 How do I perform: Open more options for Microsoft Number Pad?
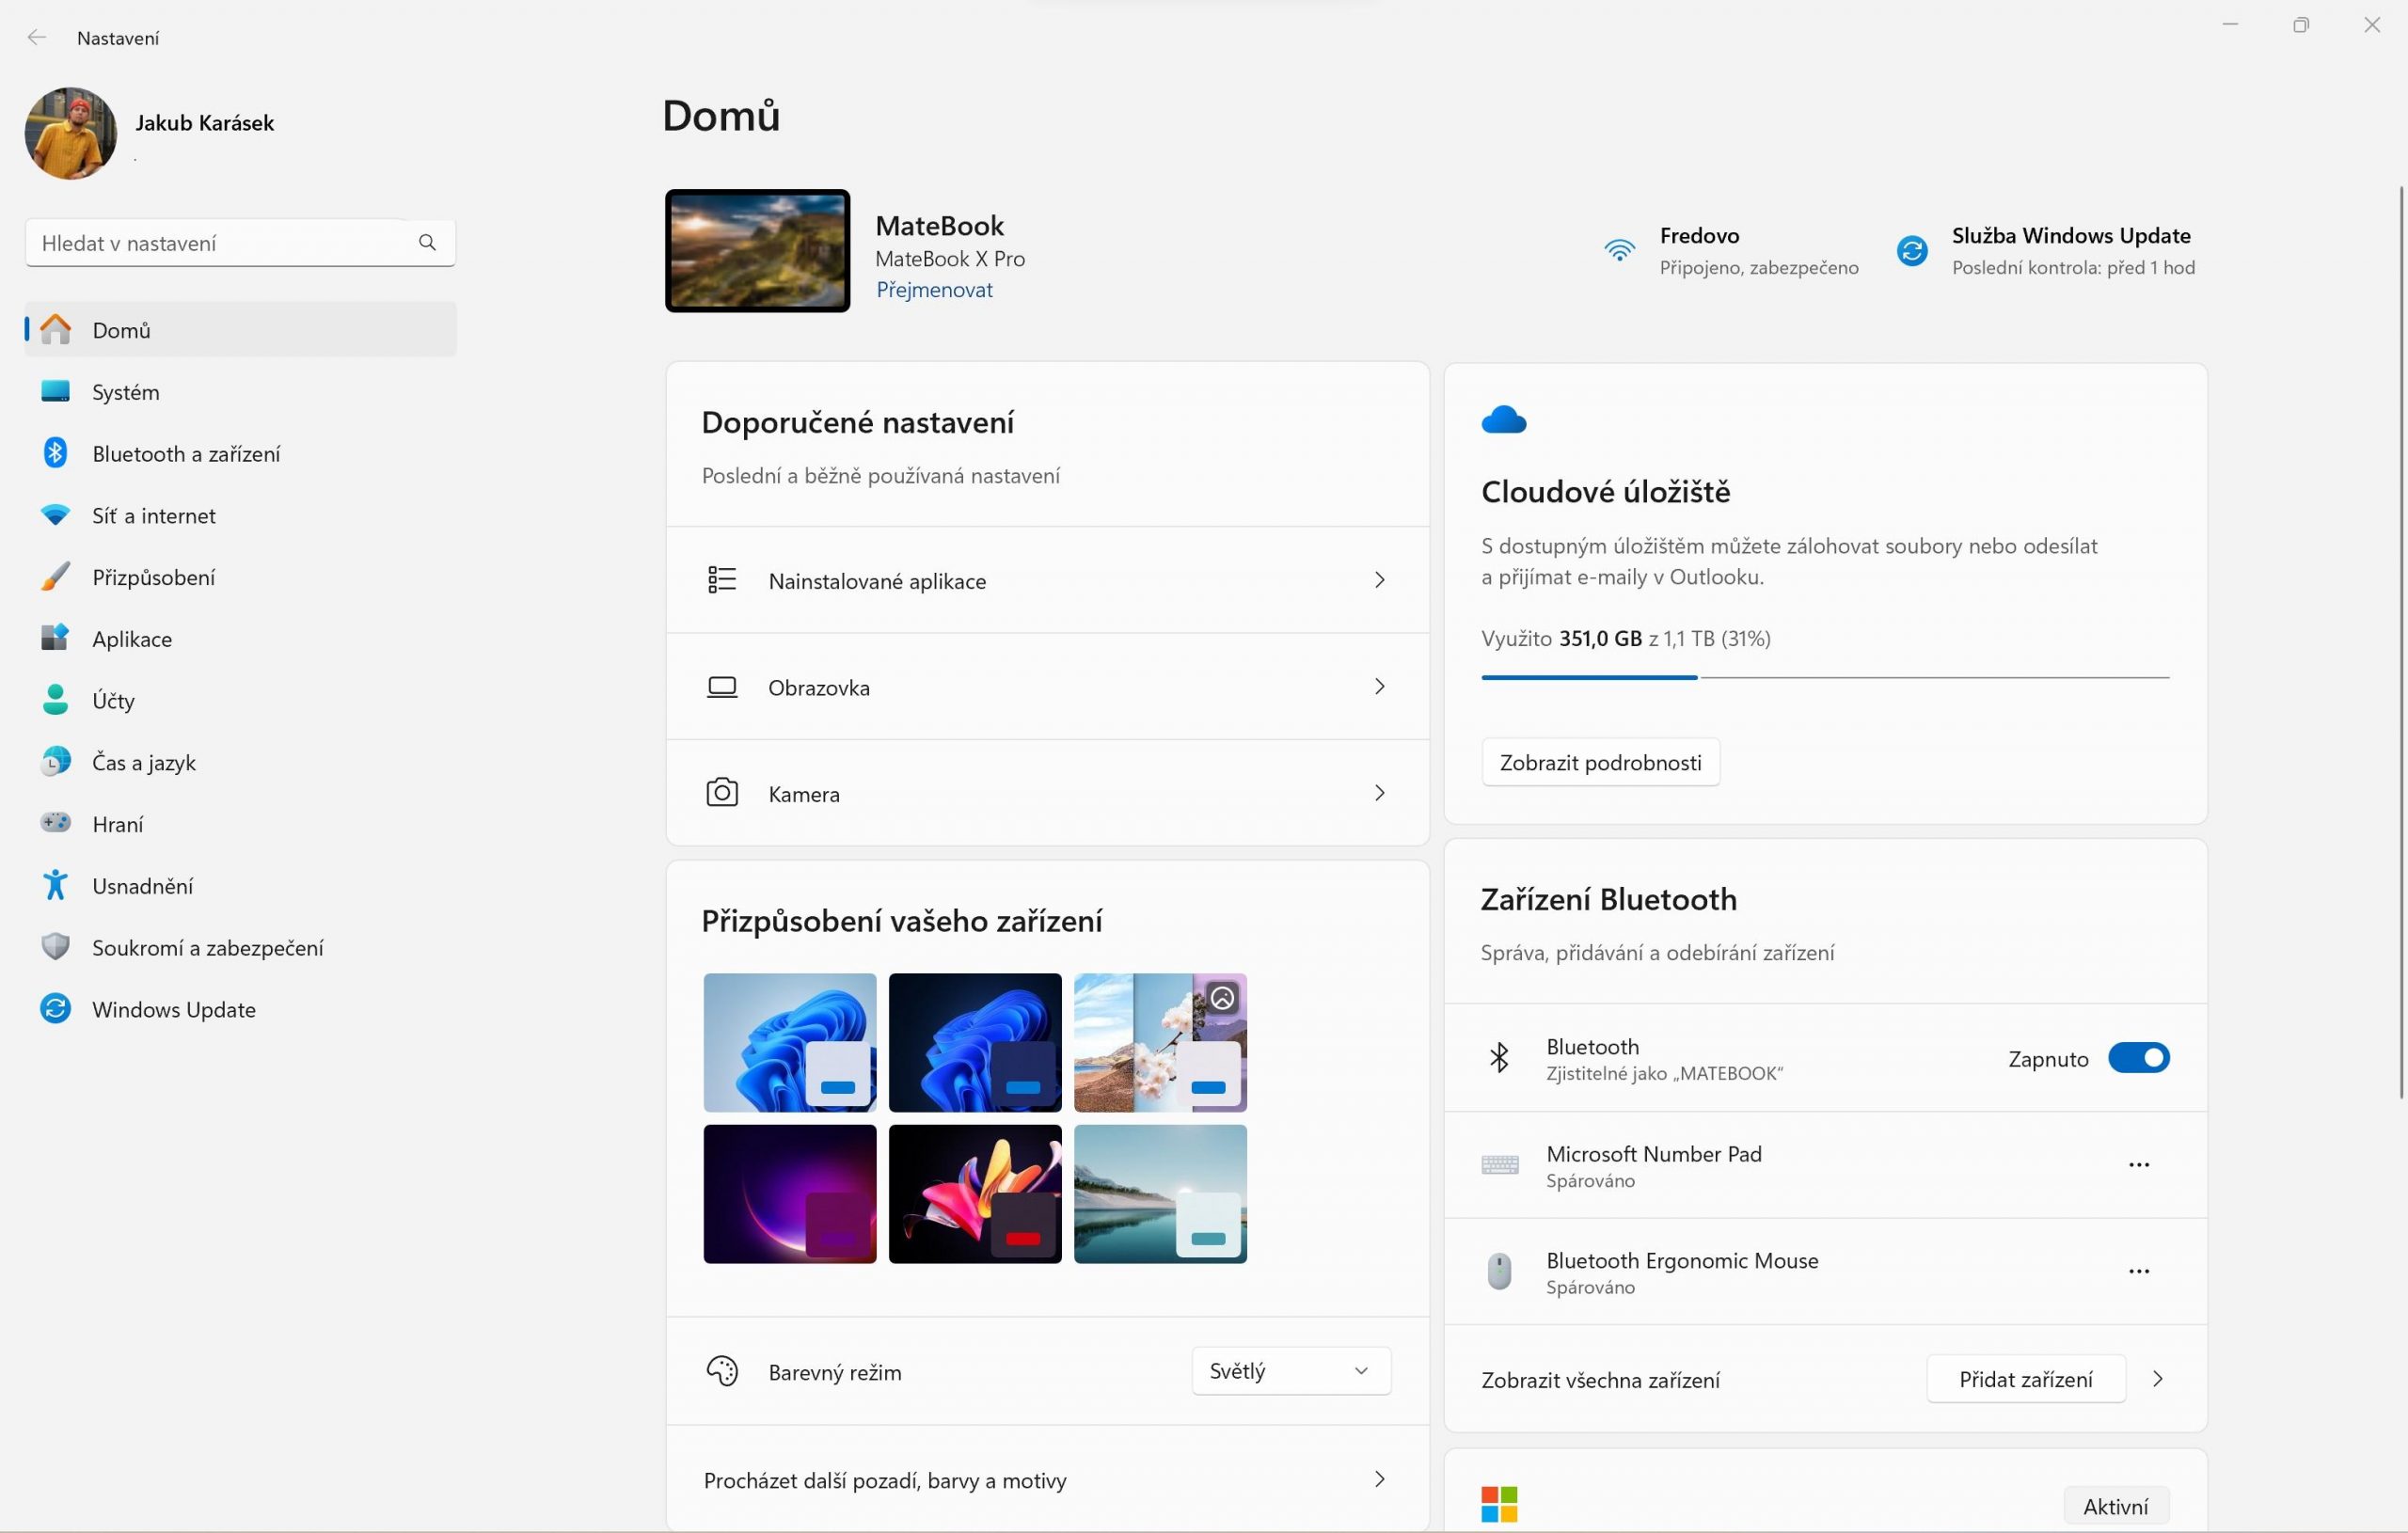coord(2139,1165)
